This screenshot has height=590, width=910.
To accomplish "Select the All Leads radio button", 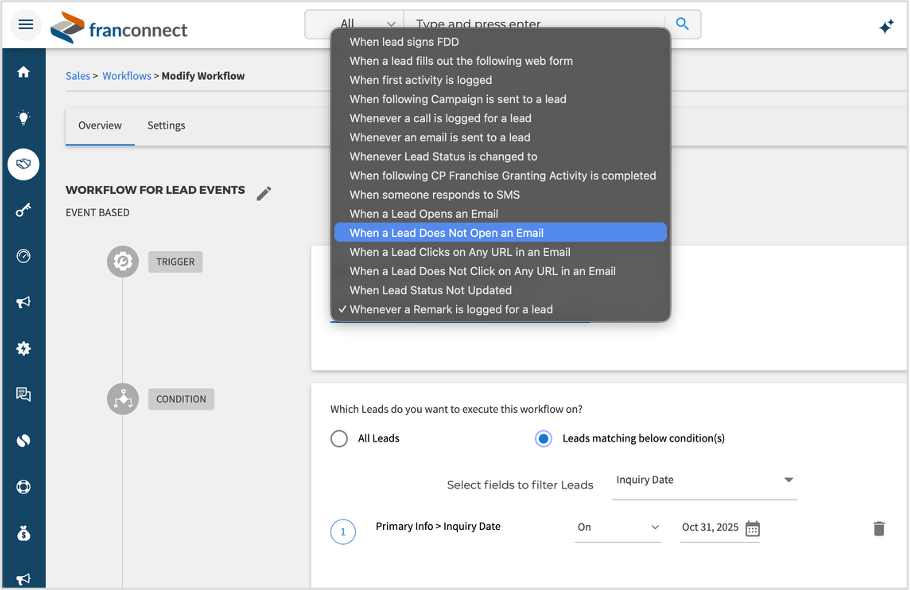I will point(339,438).
